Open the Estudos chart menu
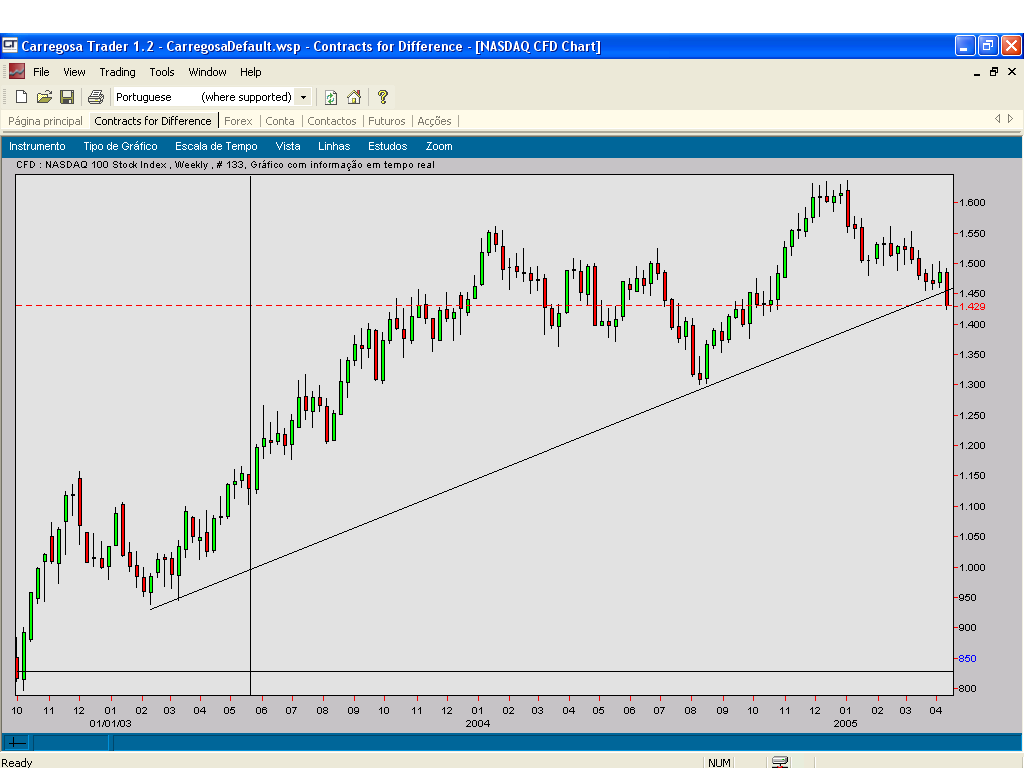This screenshot has width=1024, height=768. 387,146
